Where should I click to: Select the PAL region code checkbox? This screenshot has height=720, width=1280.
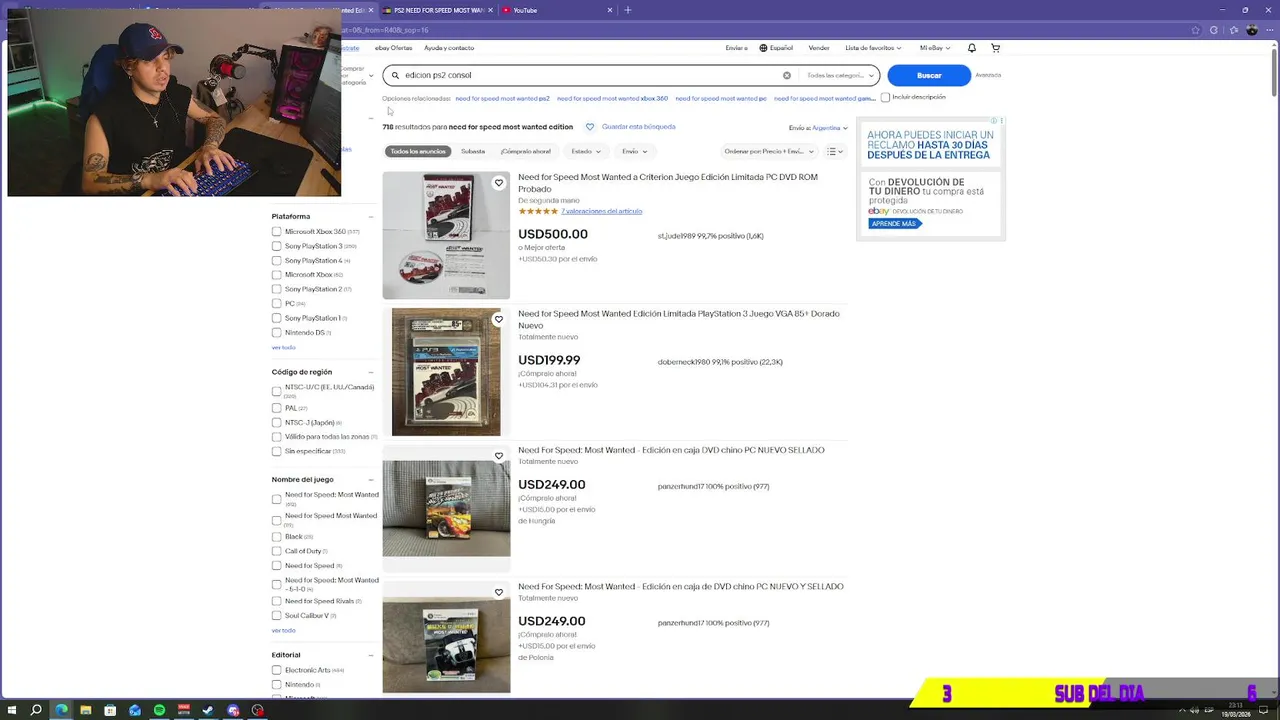[277, 408]
